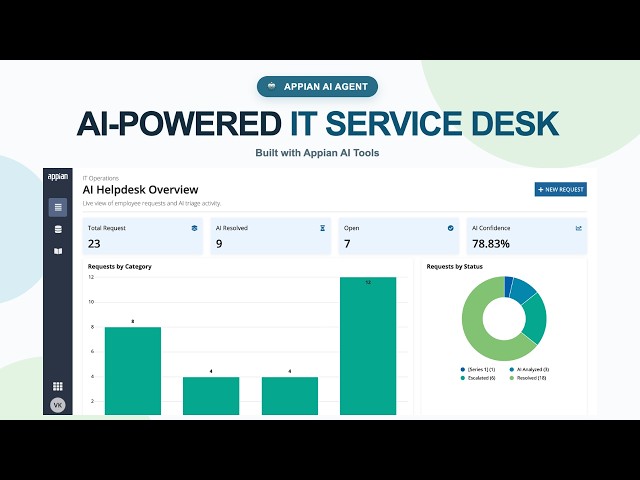This screenshot has height=480, width=640.
Task: Click the Resolved legend entry
Action: pyautogui.click(x=528, y=378)
